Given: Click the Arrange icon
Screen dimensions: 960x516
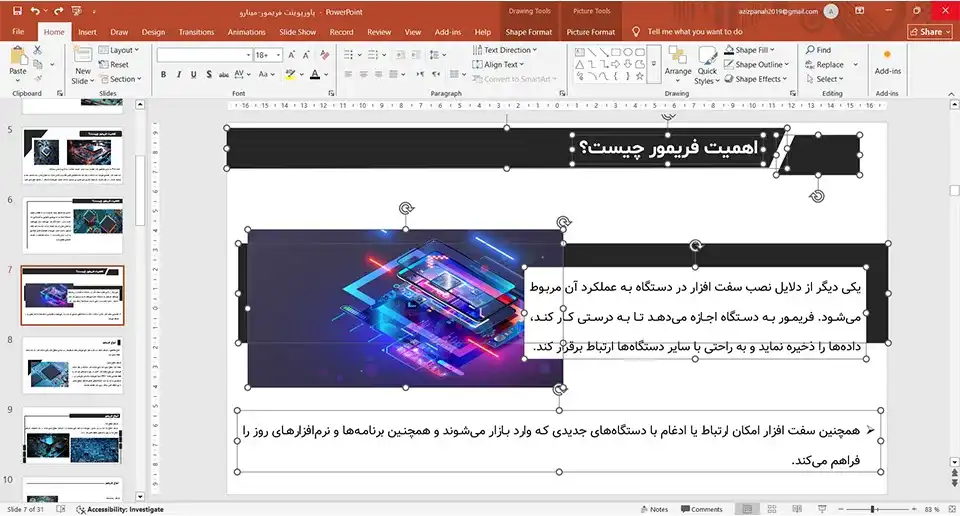Looking at the screenshot, I should tap(678, 56).
